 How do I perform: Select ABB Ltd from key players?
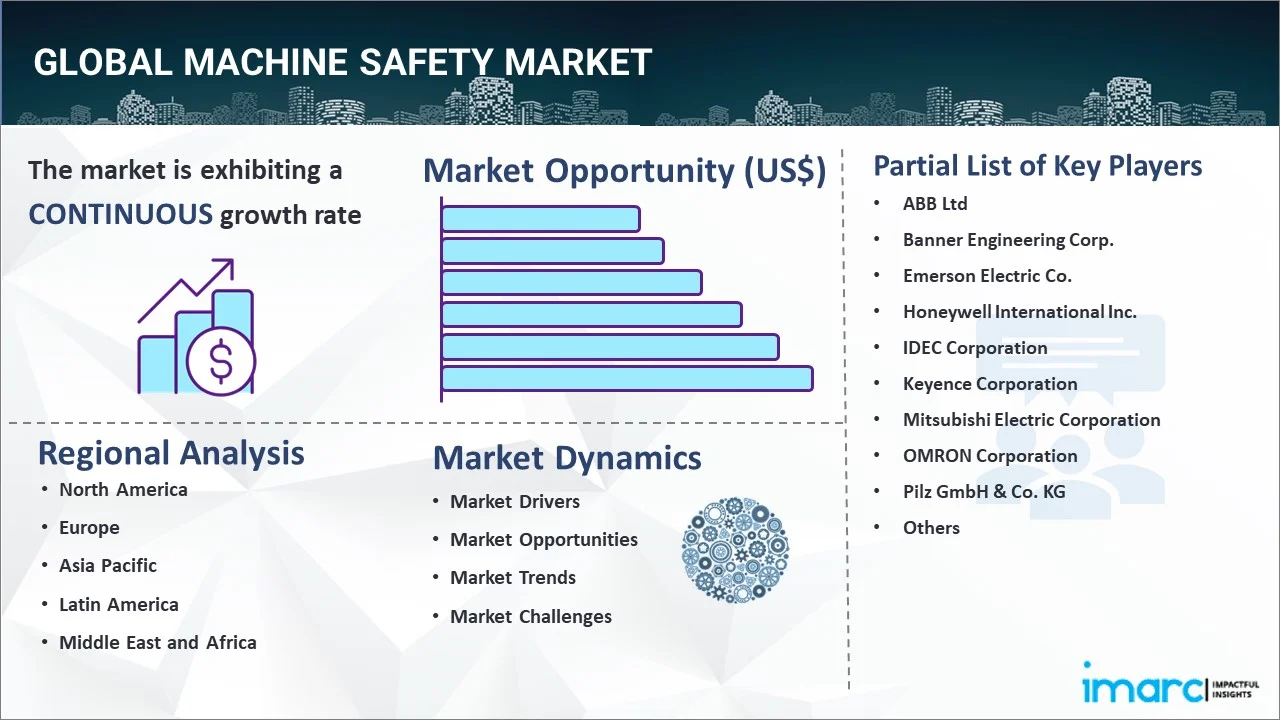point(935,204)
